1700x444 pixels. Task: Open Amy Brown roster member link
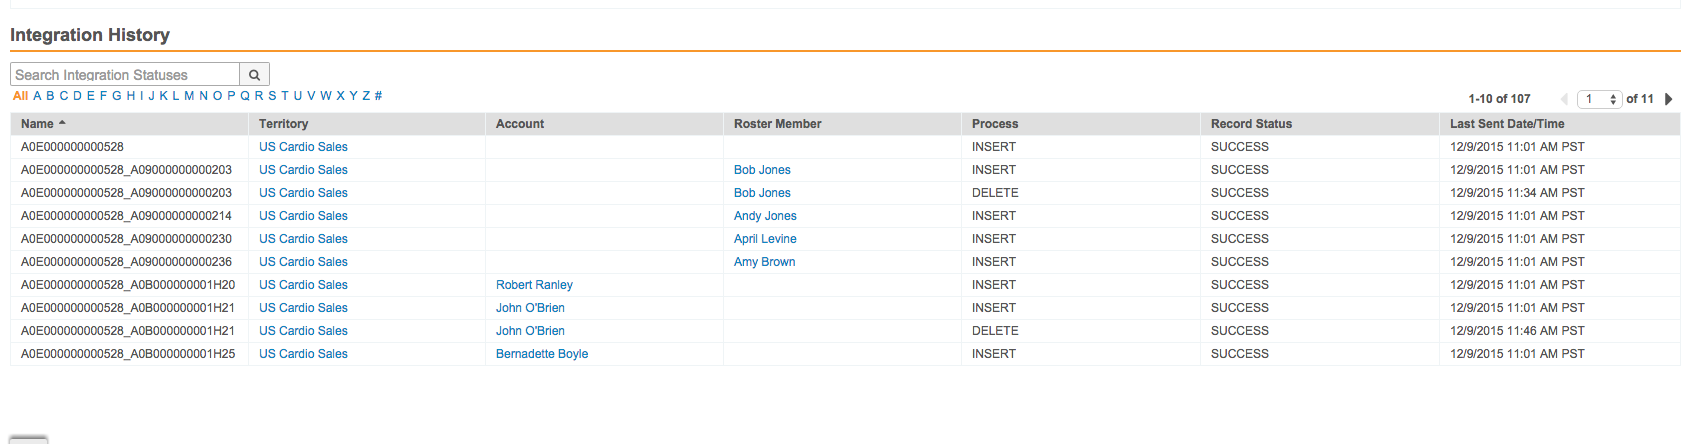[764, 262]
